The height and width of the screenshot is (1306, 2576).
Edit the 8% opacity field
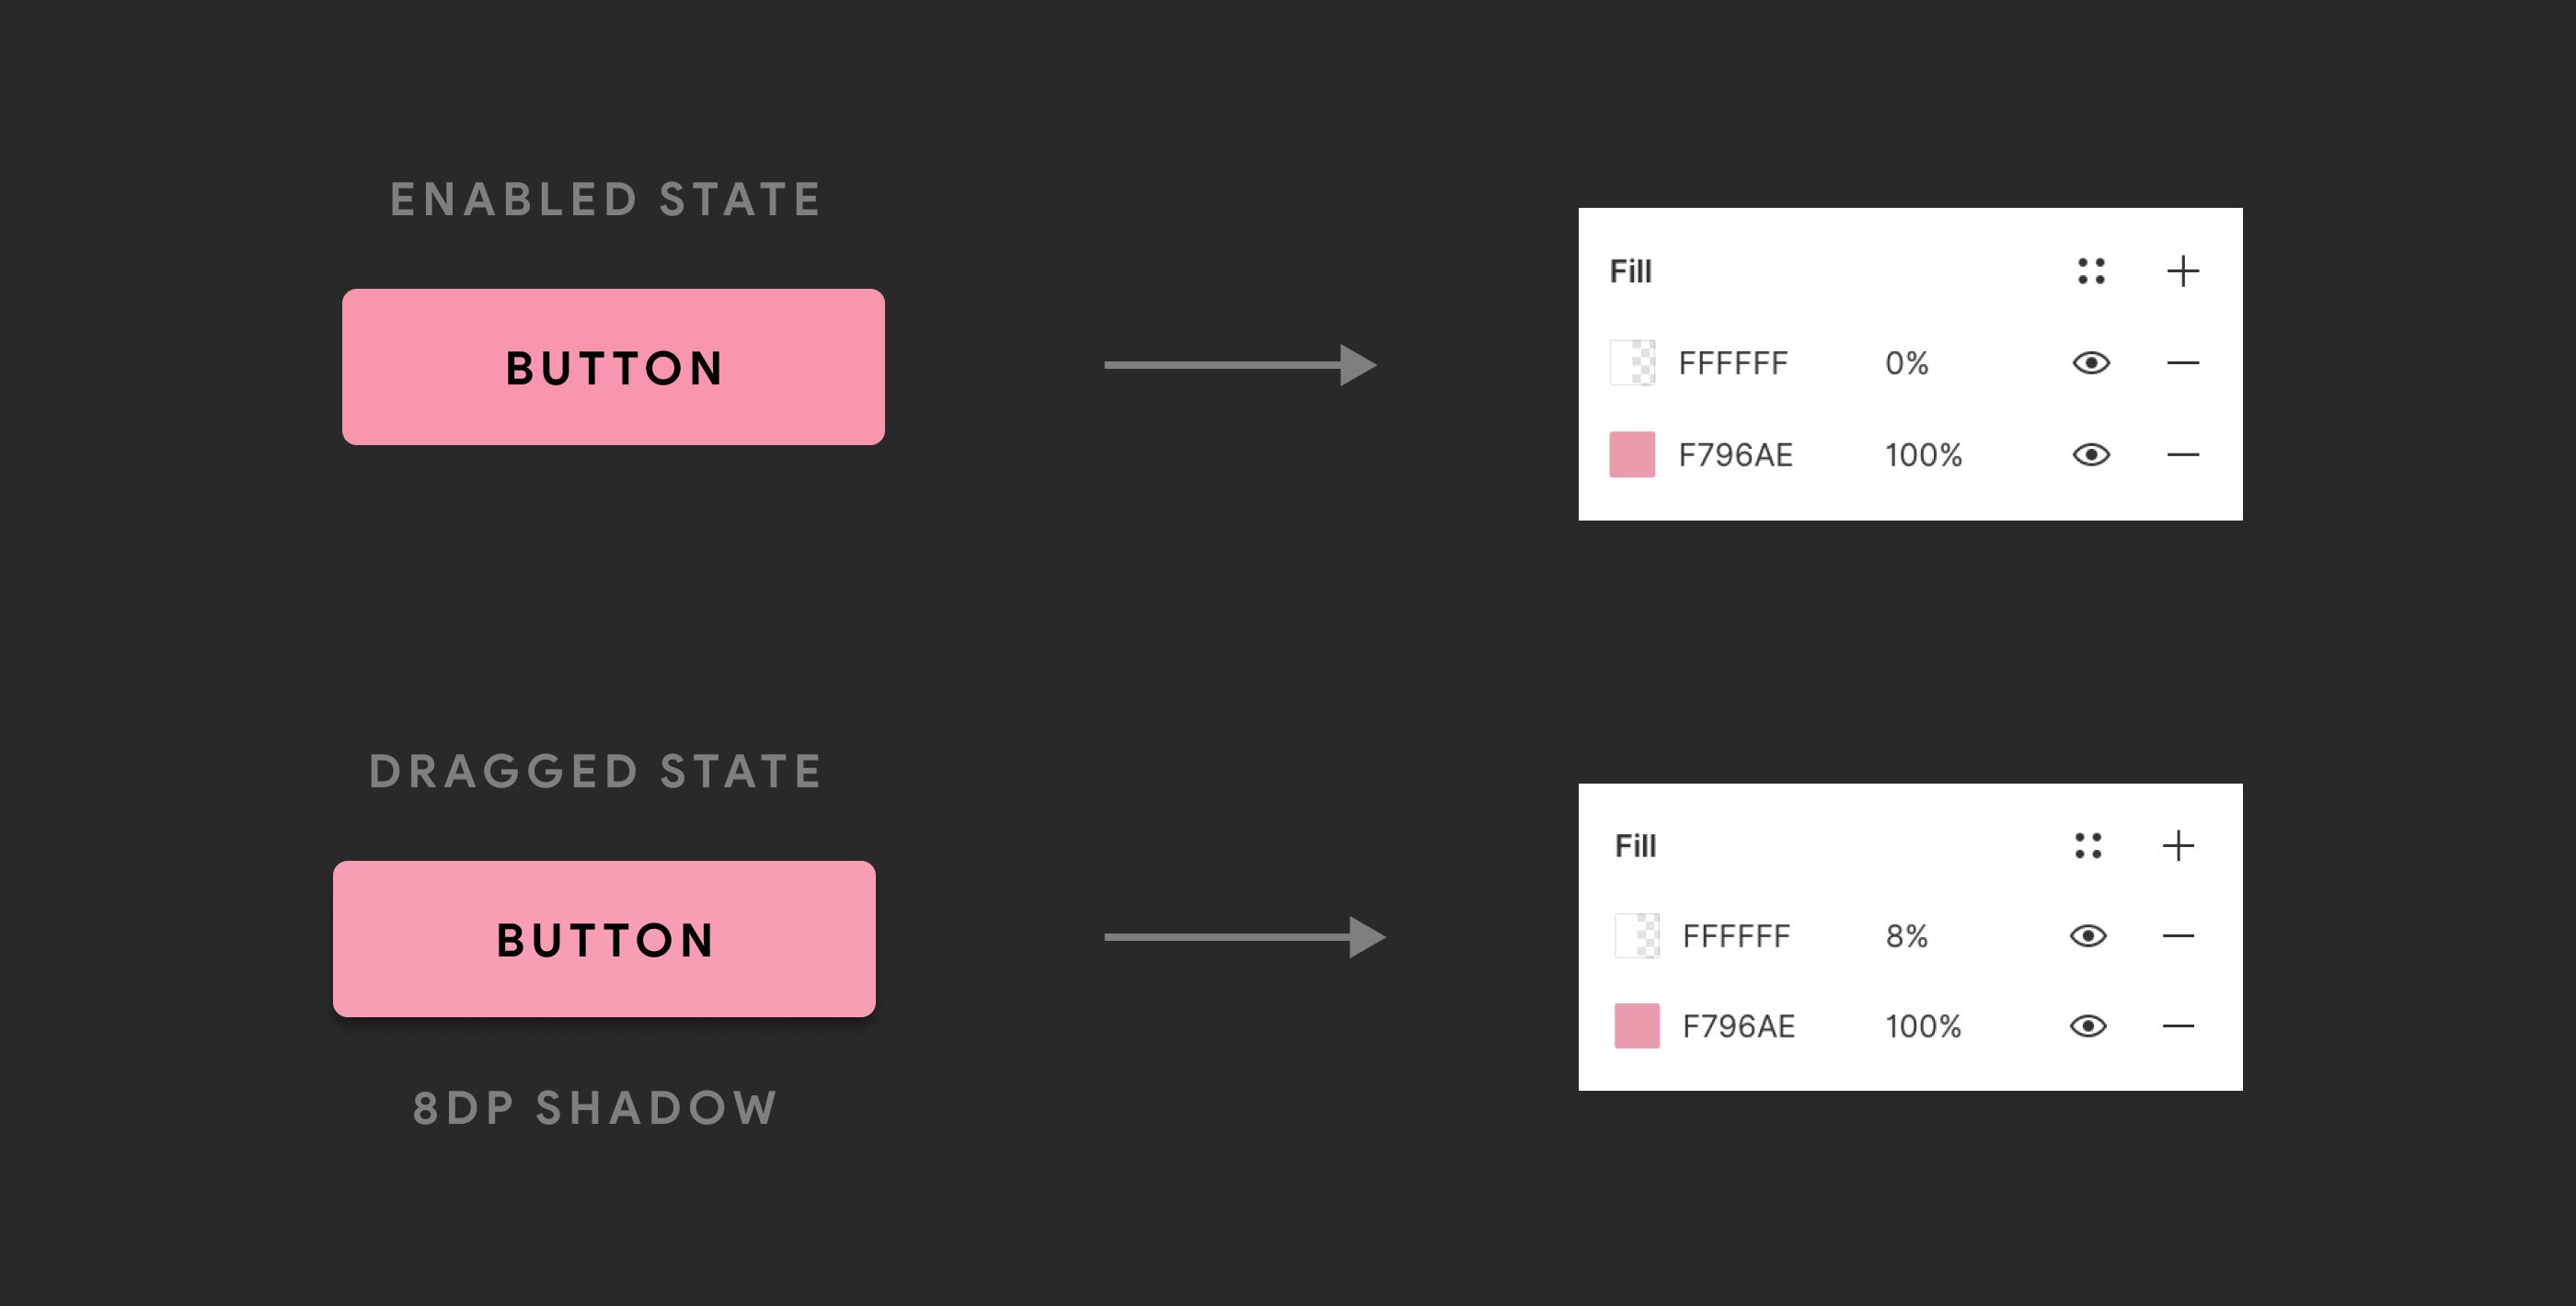tap(1906, 936)
